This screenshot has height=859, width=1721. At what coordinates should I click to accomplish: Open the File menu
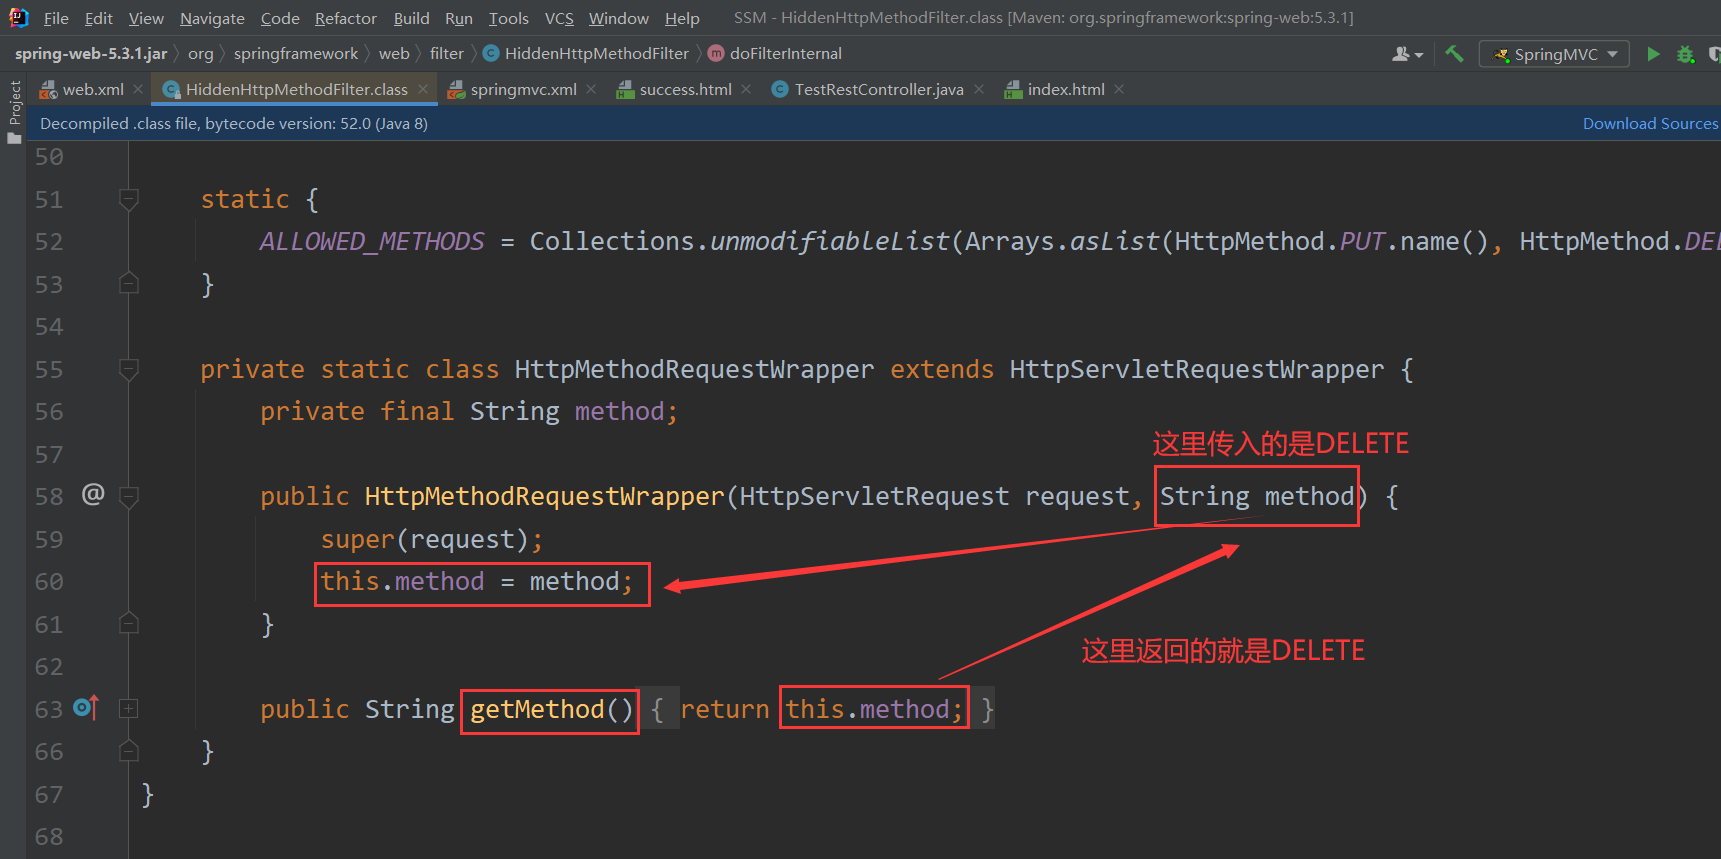[x=56, y=18]
